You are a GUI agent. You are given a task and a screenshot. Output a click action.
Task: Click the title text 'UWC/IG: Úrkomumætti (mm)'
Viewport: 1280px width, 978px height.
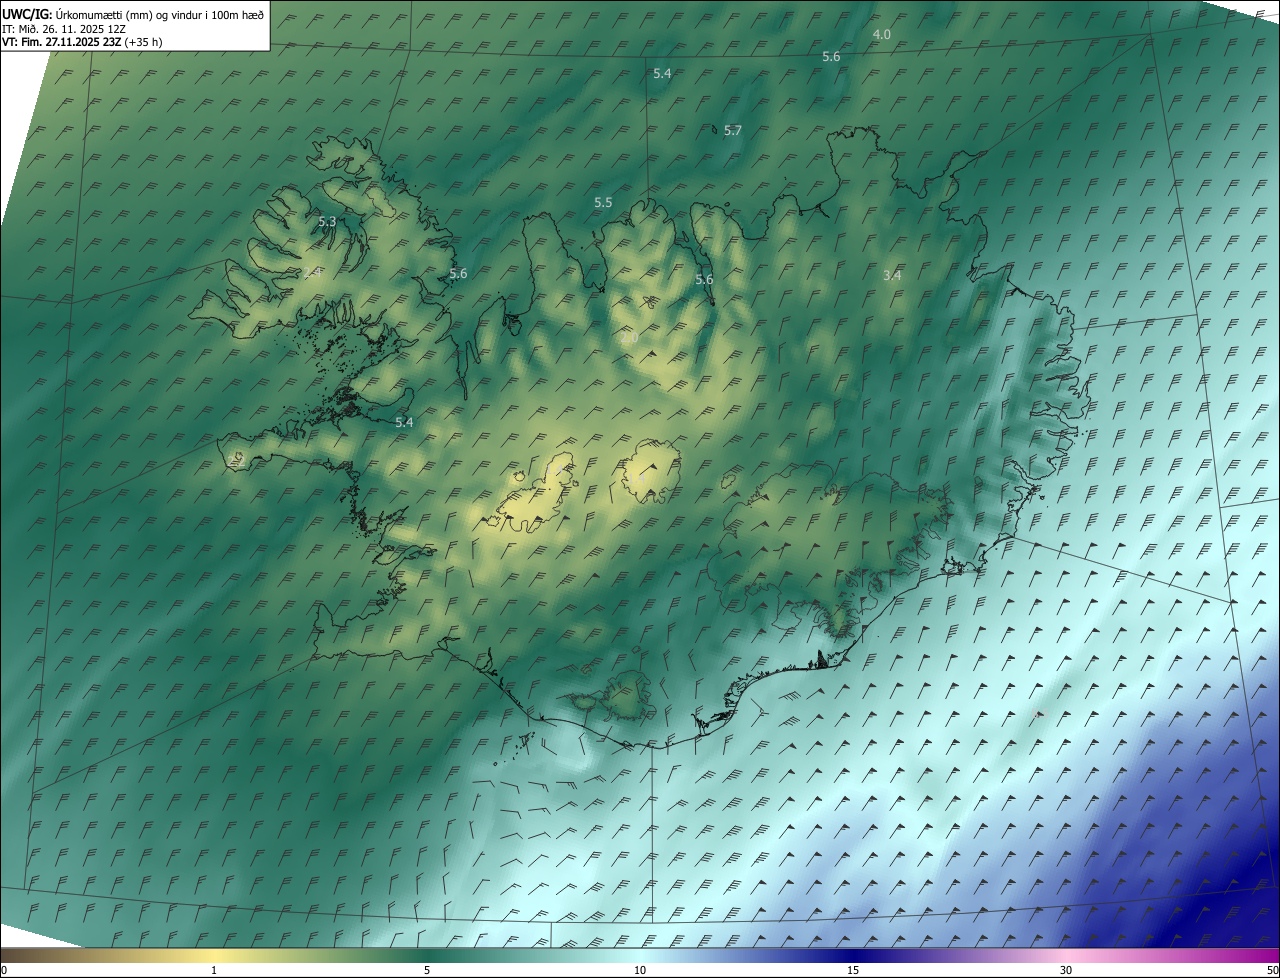(78, 15)
